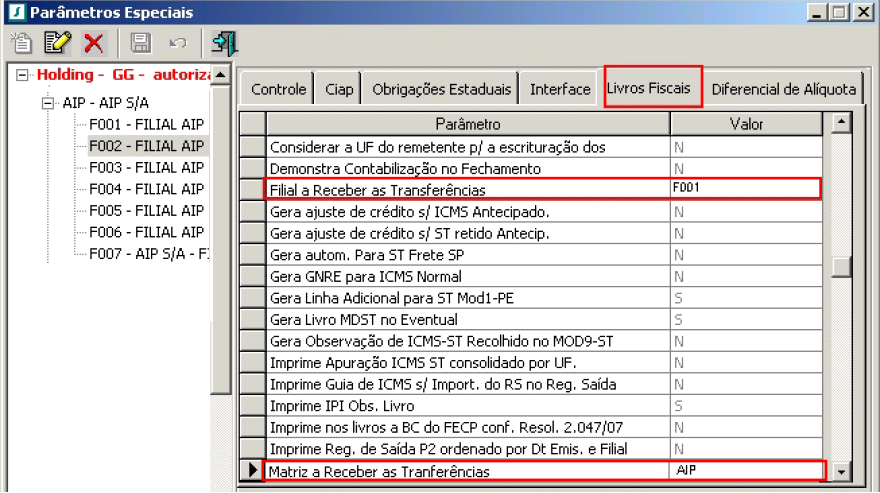The height and width of the screenshot is (493, 880).
Task: Click the red X delete icon
Action: coord(93,43)
